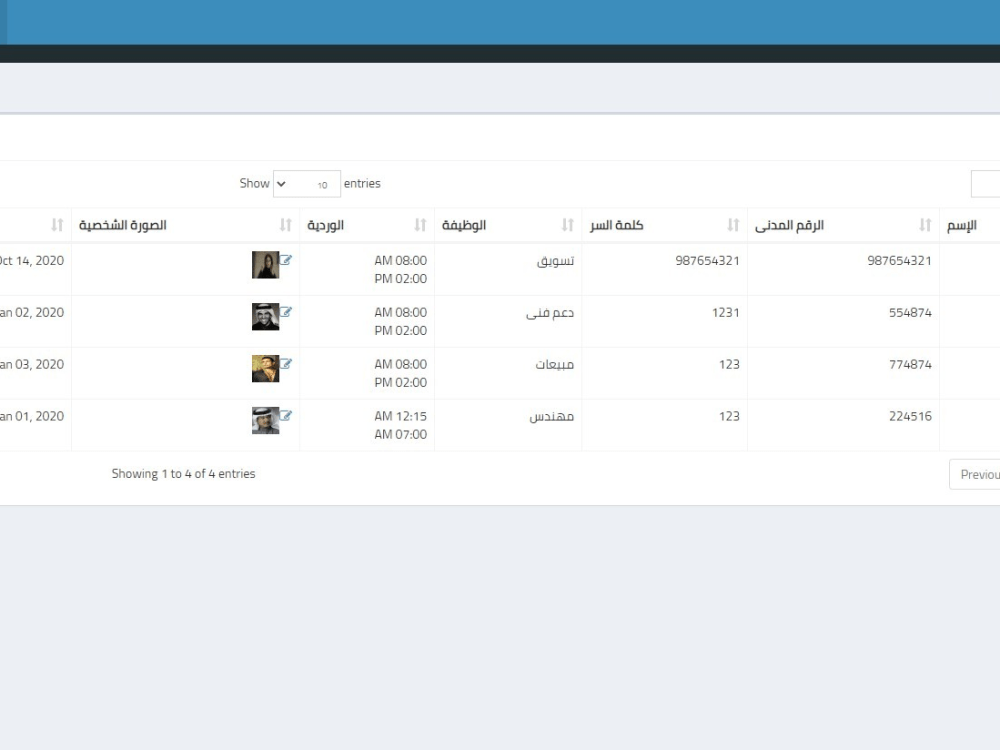Click shift time AM 12:15
Image resolution: width=1000 pixels, height=750 pixels.
coord(401,416)
